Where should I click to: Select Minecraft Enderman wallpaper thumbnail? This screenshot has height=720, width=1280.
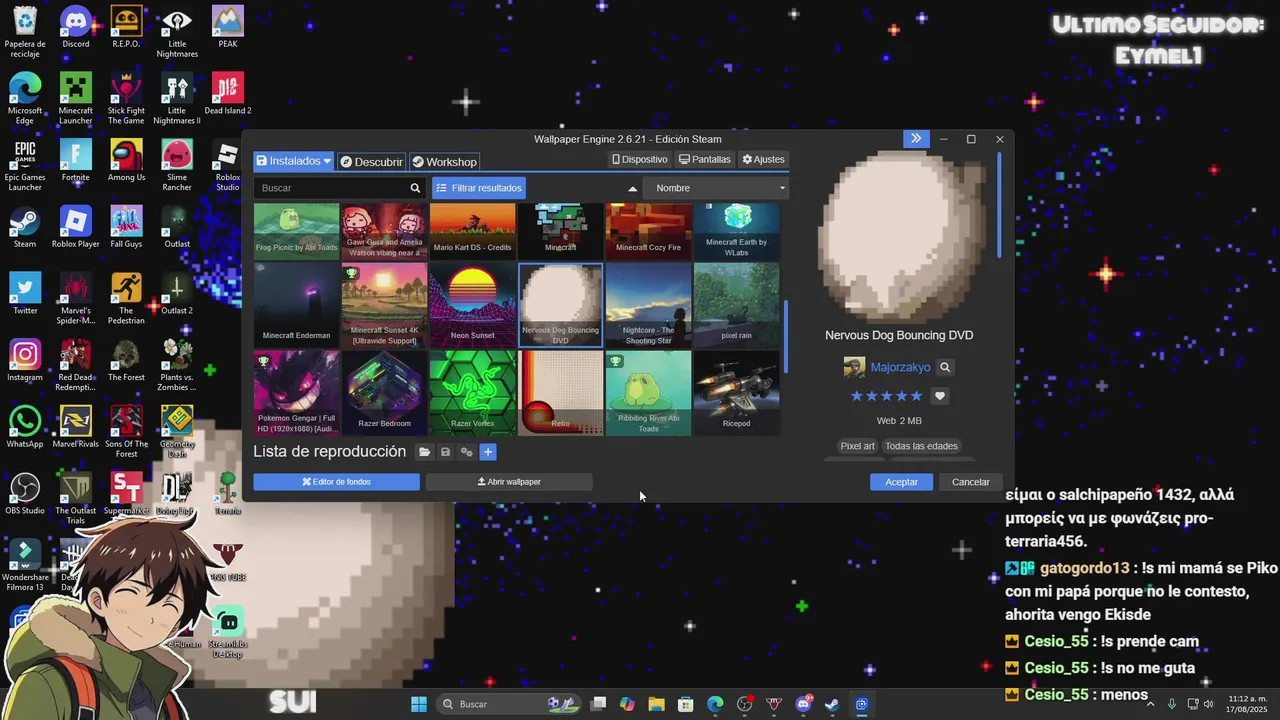tap(296, 305)
